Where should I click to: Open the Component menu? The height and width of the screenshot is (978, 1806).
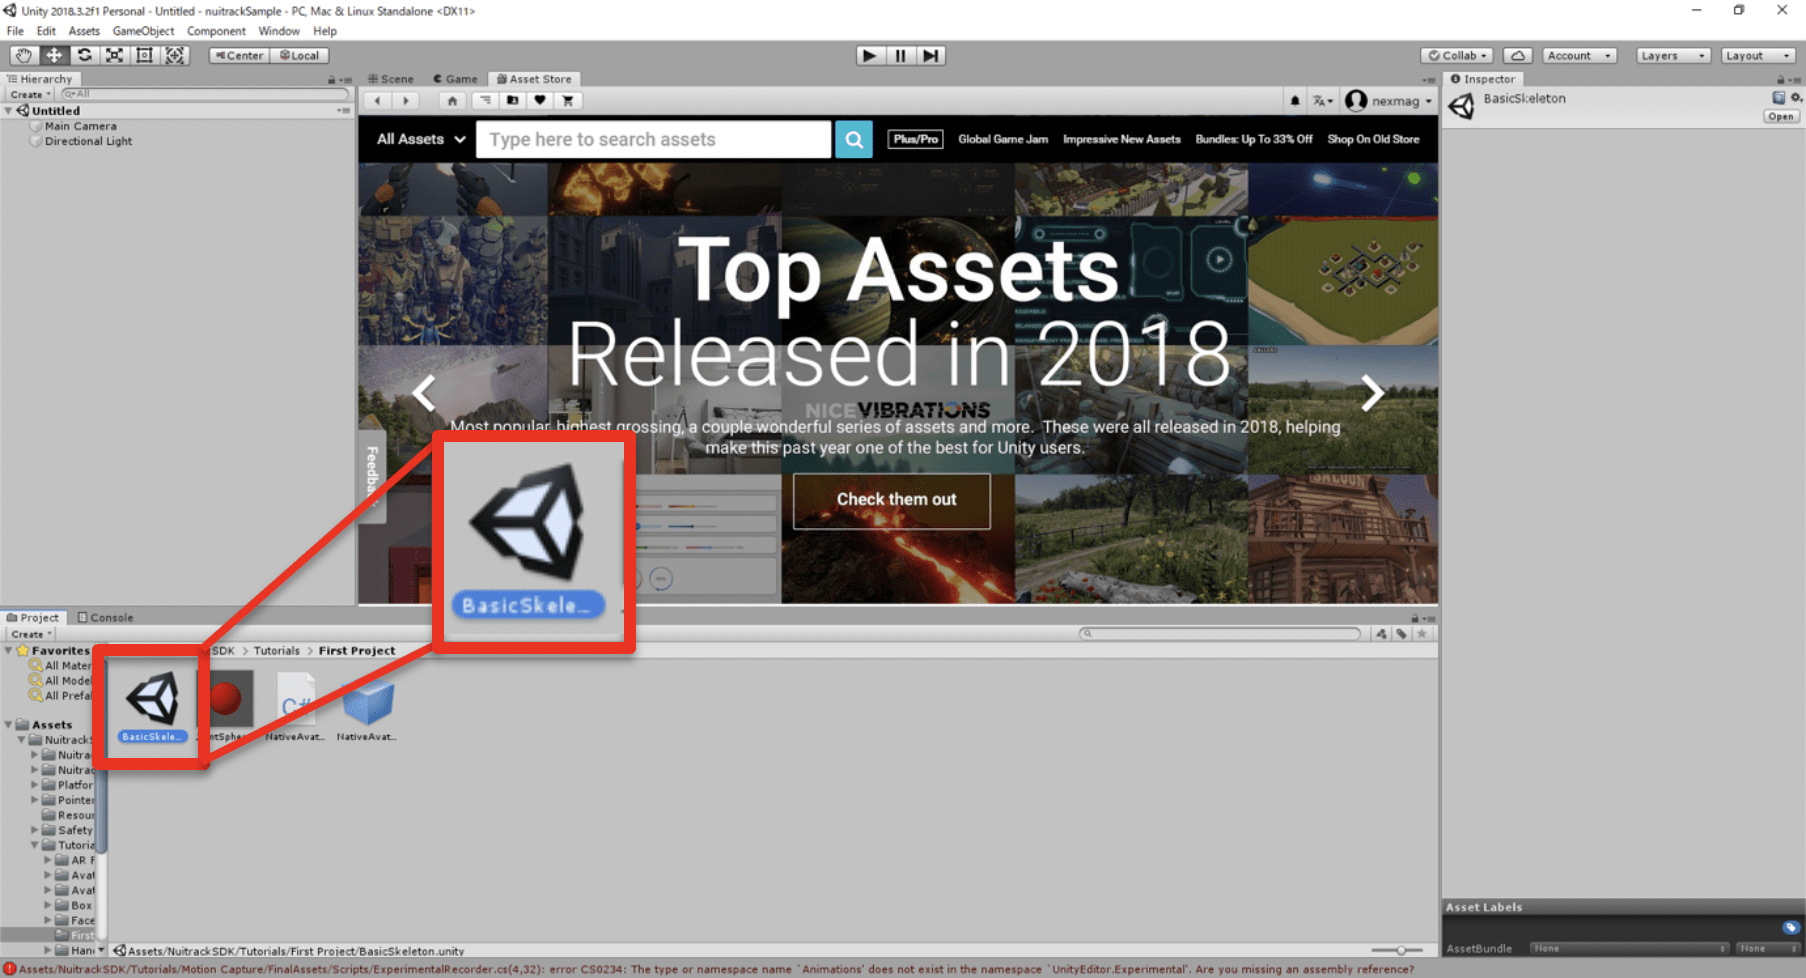(x=216, y=31)
